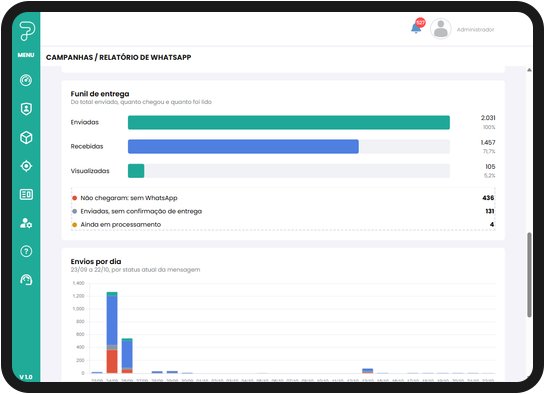Click the Campanhas / Relatório de WhatsApp breadcrumb
The width and height of the screenshot is (545, 394).
click(119, 57)
